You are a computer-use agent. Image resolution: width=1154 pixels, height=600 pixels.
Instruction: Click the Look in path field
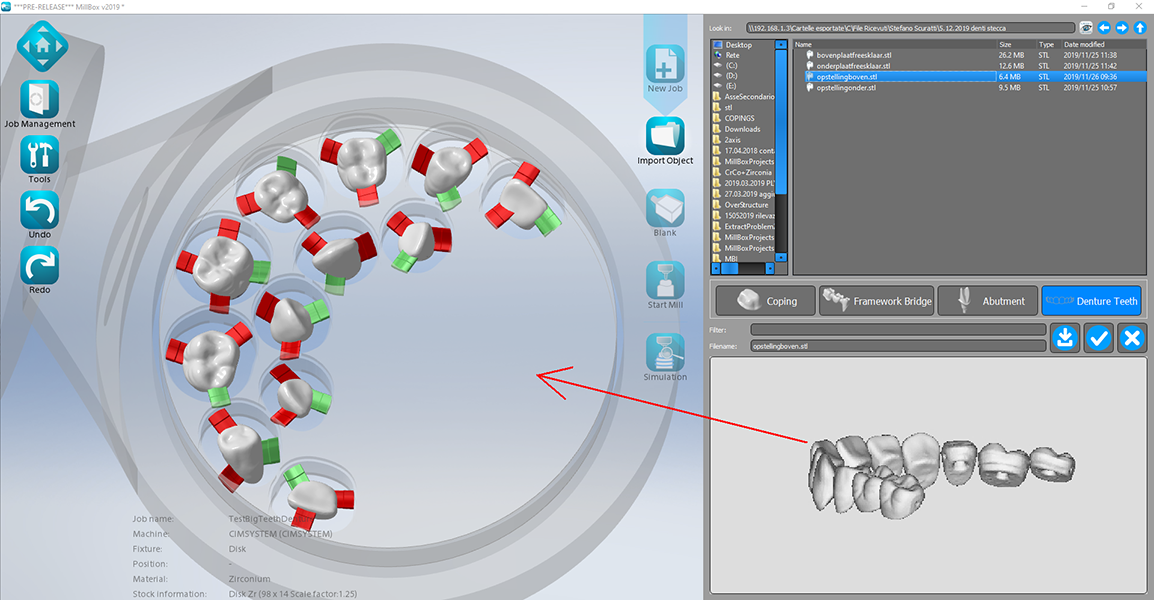[x=910, y=28]
